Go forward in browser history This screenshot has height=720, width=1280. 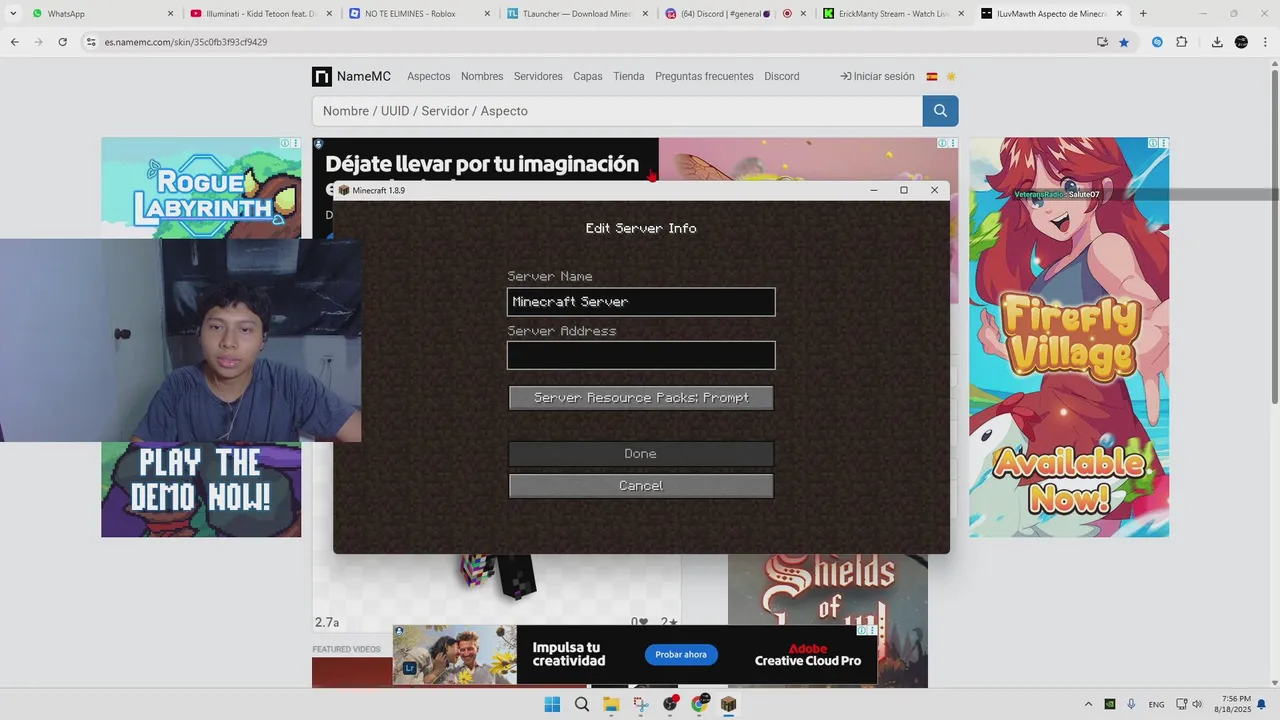[x=39, y=42]
